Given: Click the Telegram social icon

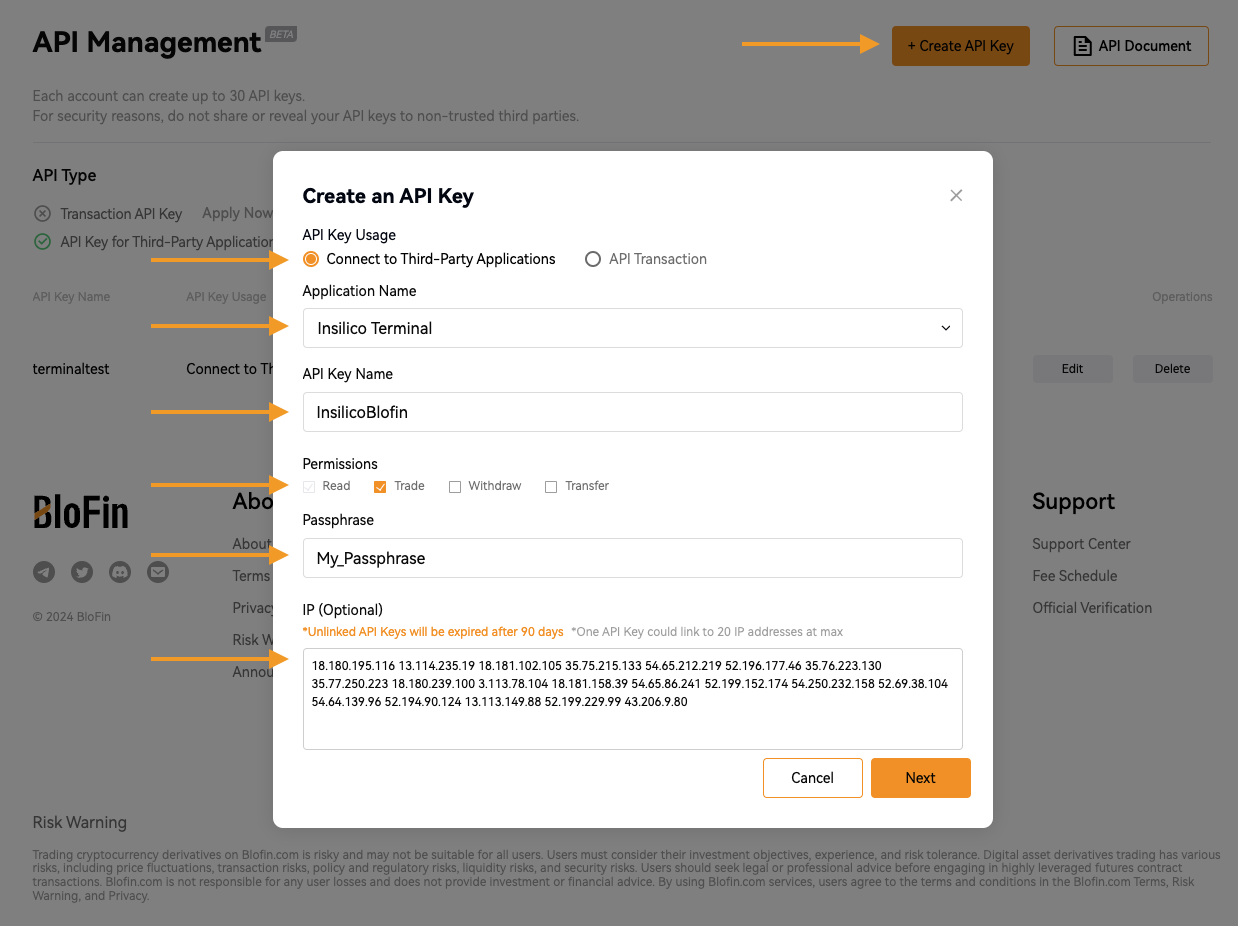Looking at the screenshot, I should (x=44, y=572).
